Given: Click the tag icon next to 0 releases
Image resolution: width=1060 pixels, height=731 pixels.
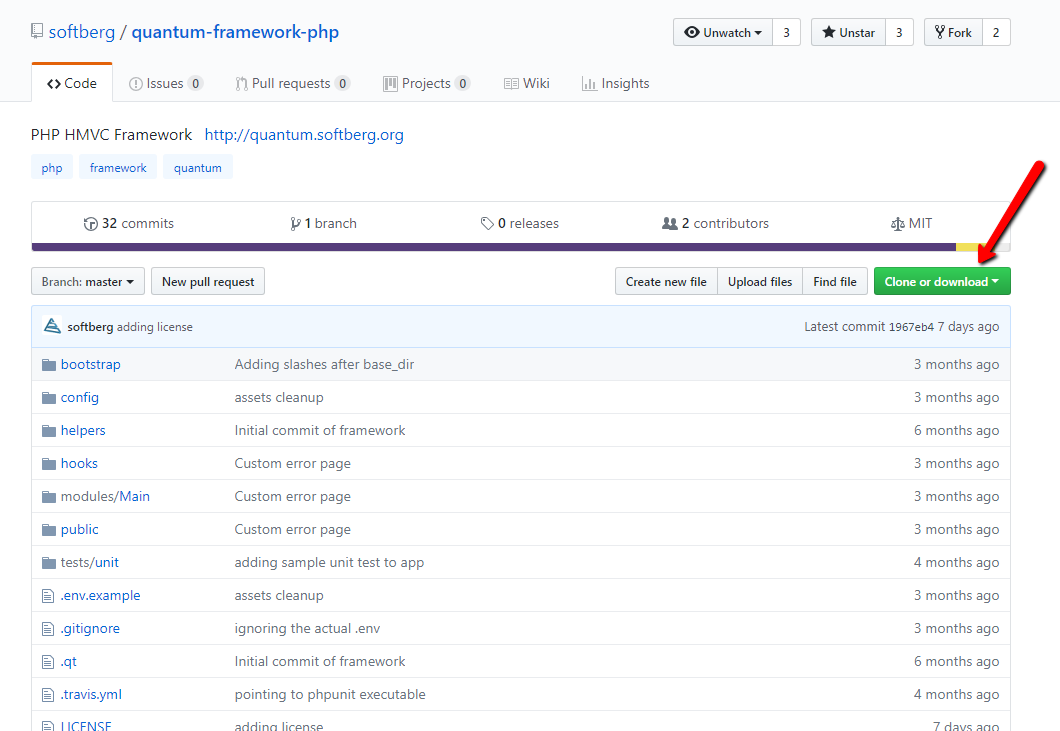Looking at the screenshot, I should click(x=487, y=224).
